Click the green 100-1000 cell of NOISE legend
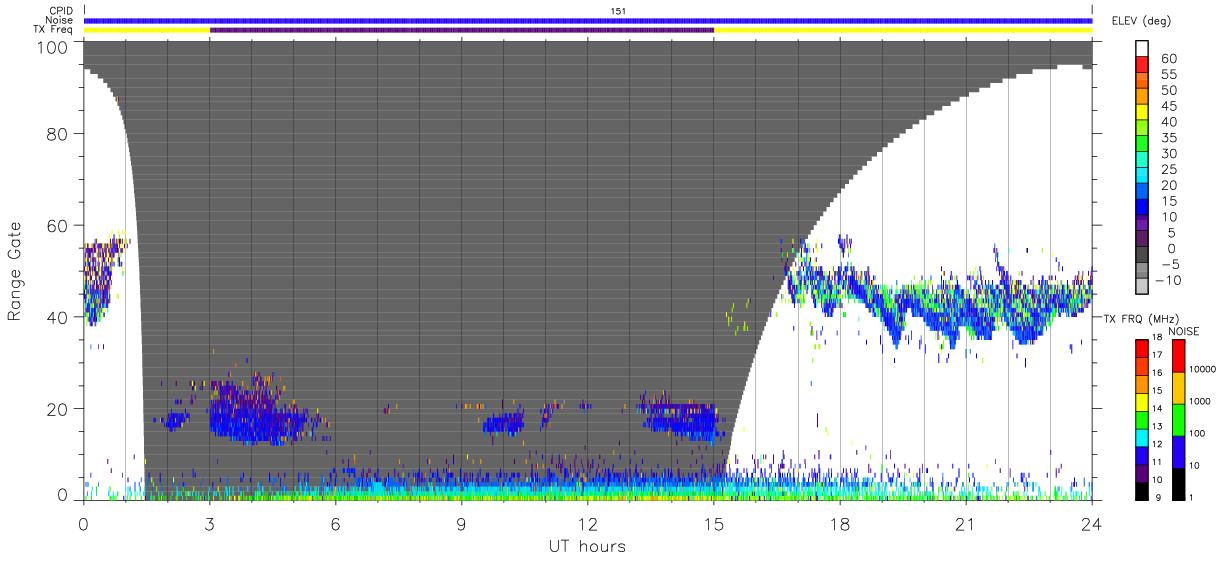1228x567 pixels. point(1179,420)
